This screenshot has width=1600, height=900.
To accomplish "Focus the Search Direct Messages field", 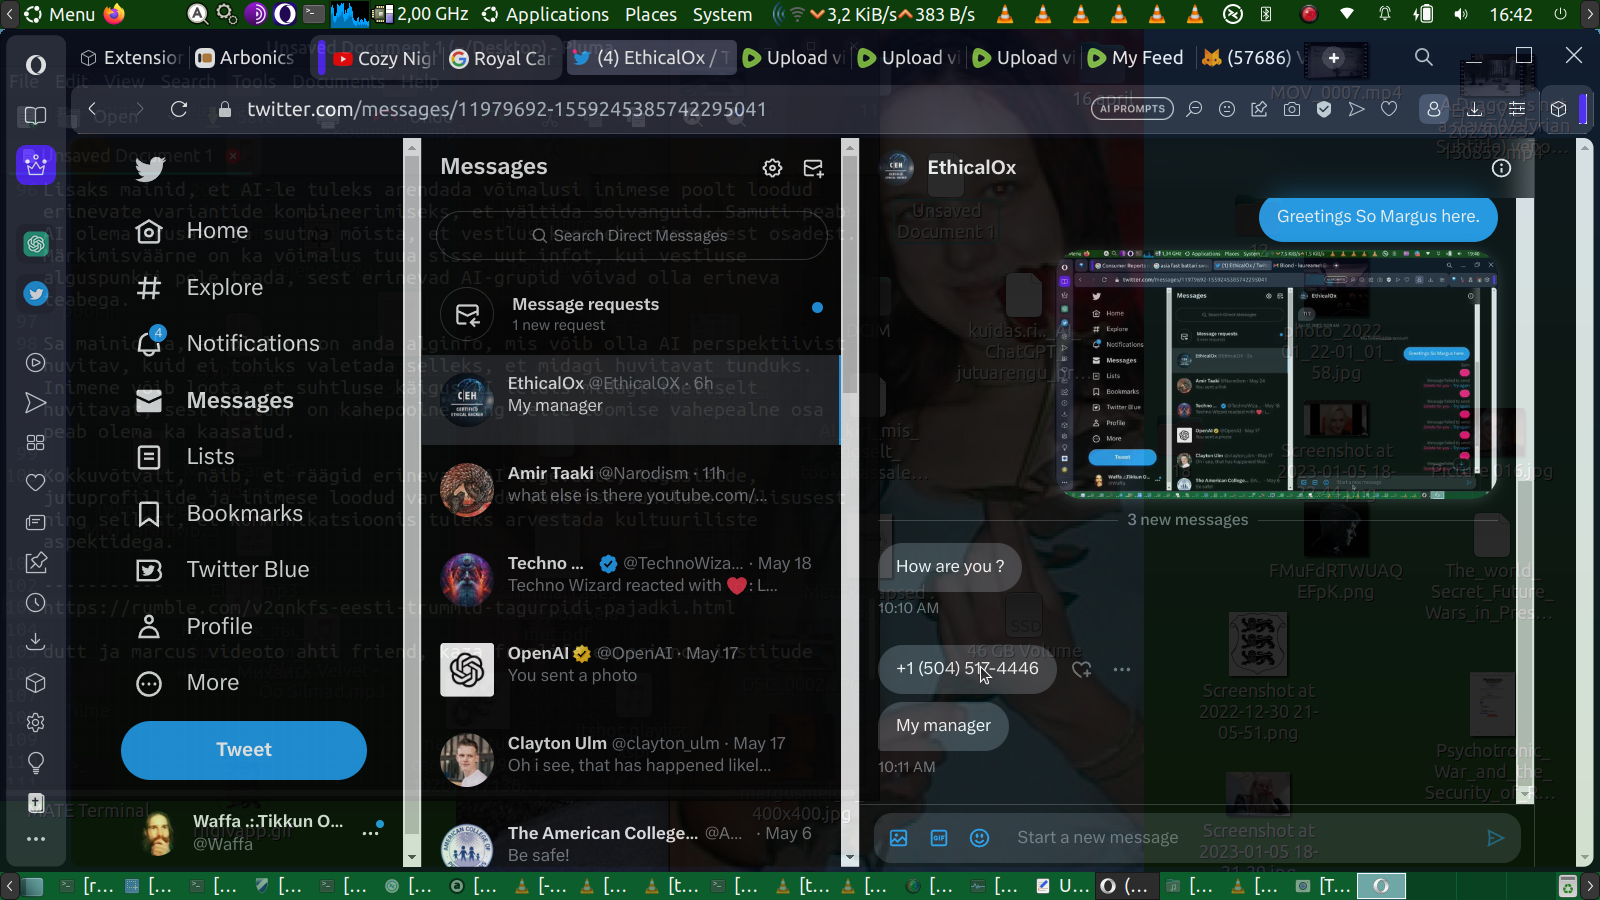I will pos(632,235).
